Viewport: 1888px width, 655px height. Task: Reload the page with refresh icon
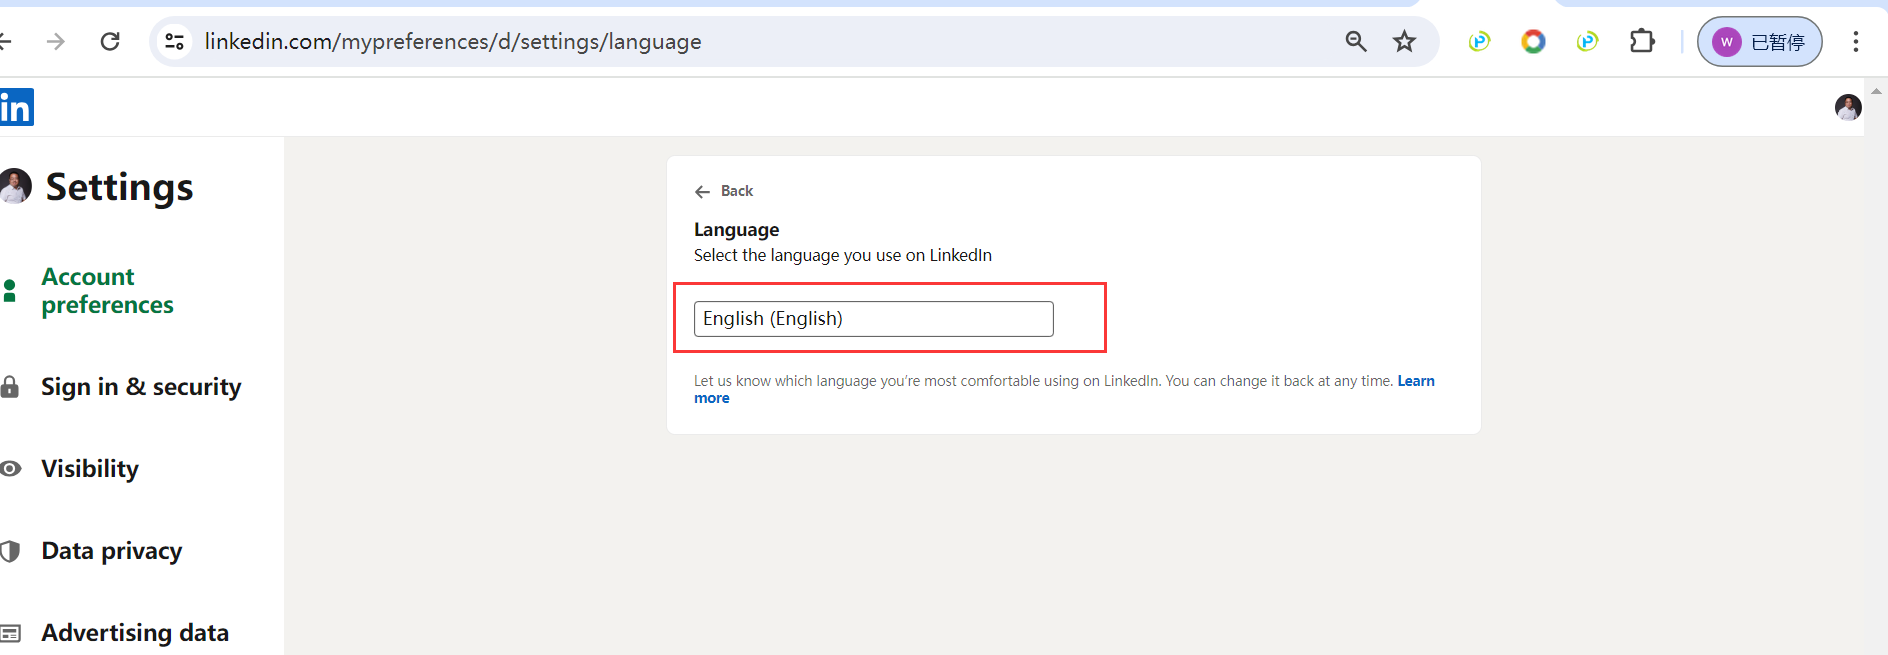click(110, 41)
